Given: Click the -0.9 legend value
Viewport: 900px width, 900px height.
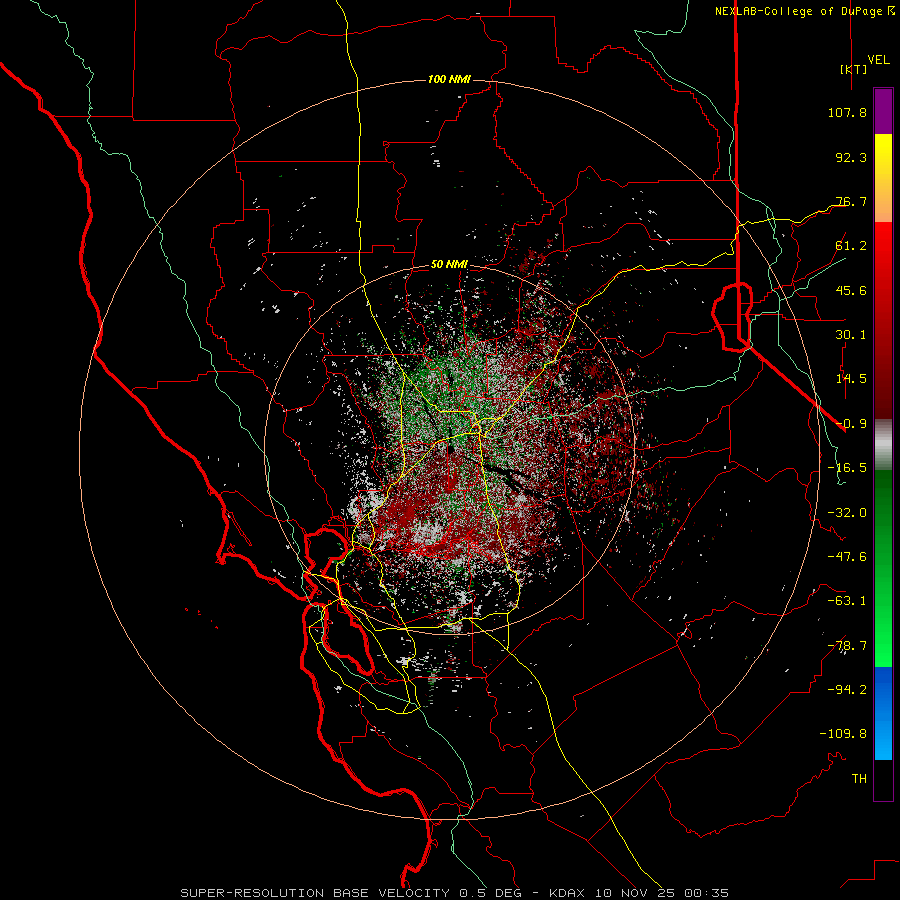Looking at the screenshot, I should click(x=851, y=424).
